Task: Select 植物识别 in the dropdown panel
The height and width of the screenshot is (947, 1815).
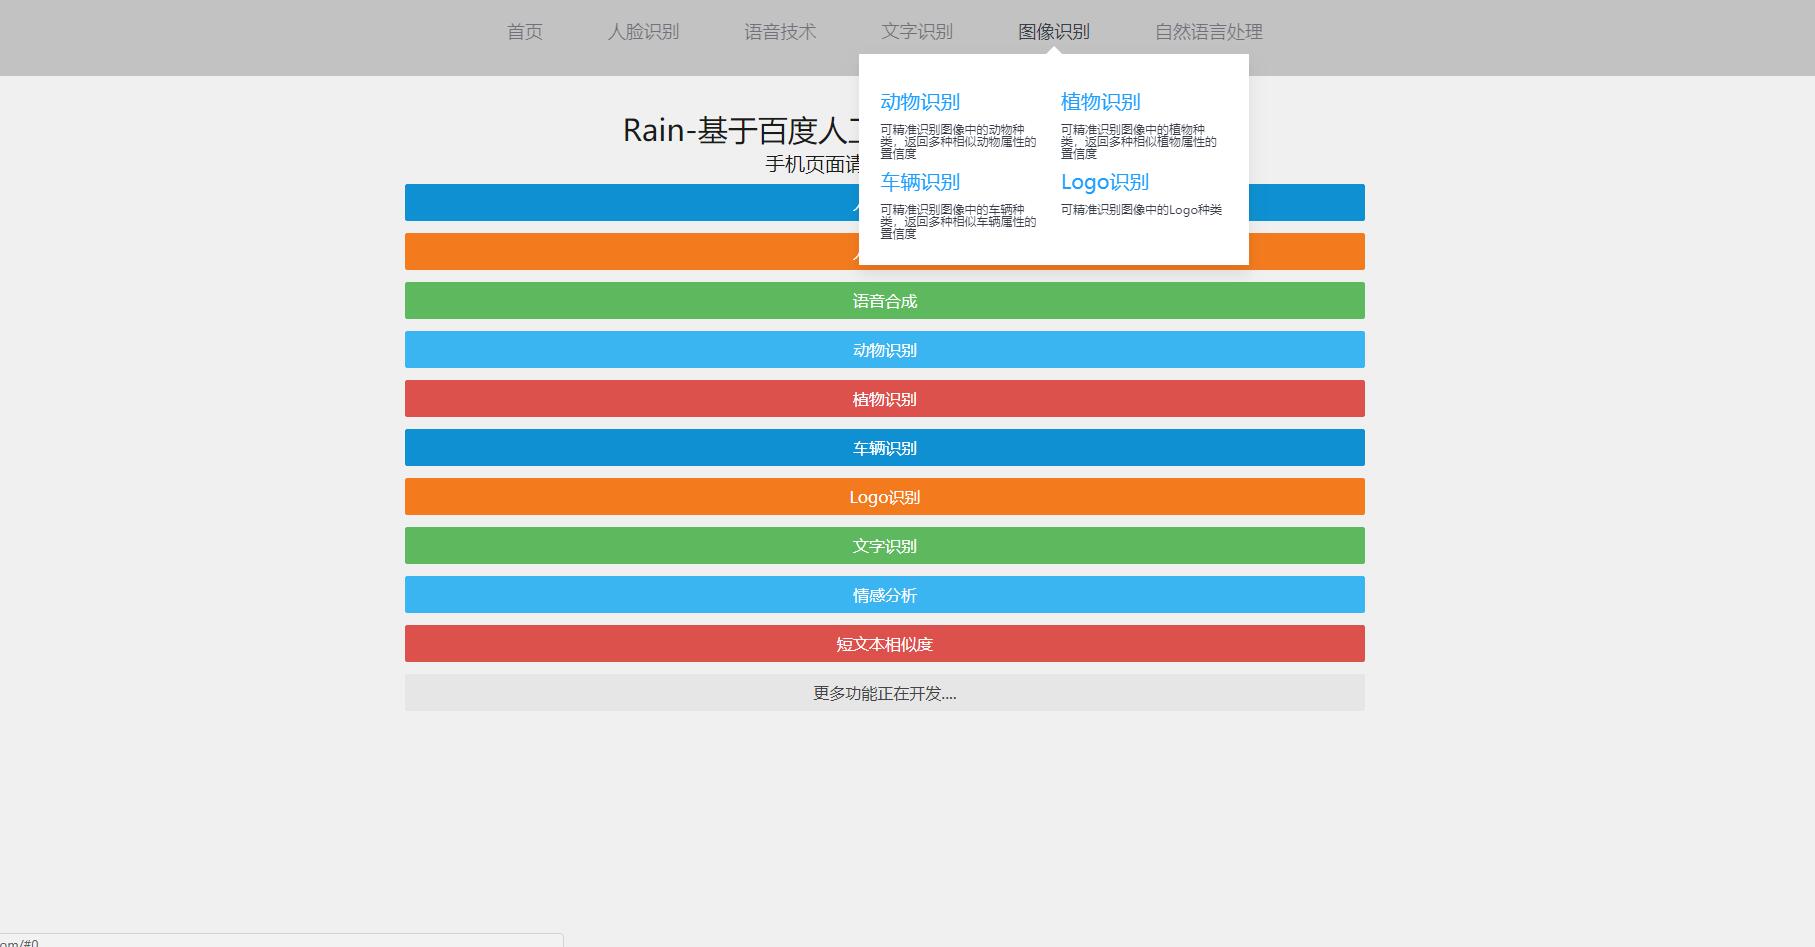Action: point(1099,101)
